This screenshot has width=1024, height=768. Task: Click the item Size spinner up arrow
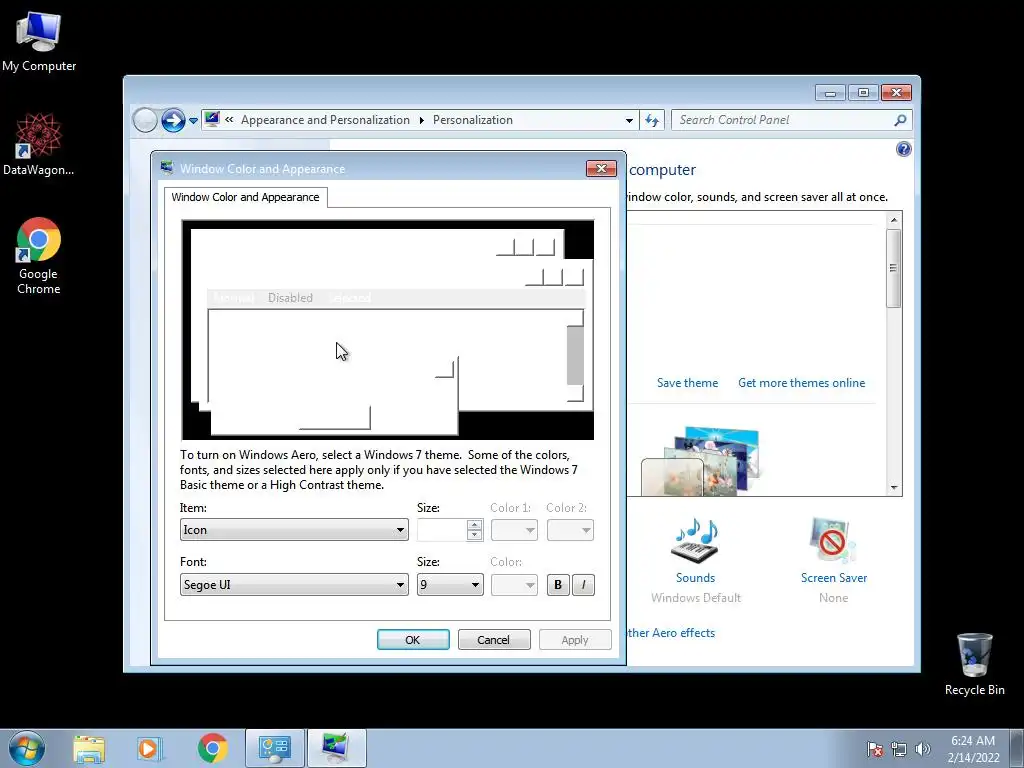[475, 524]
